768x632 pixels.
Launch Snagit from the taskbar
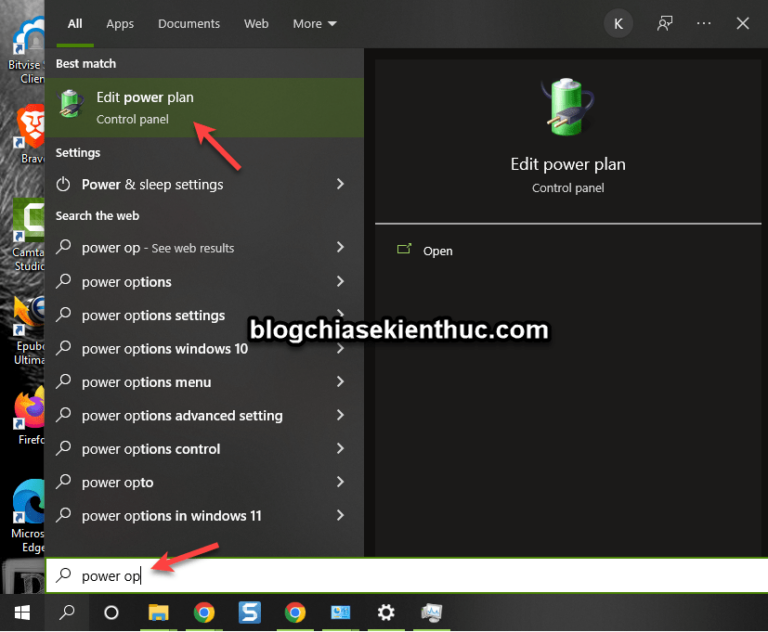[249, 612]
